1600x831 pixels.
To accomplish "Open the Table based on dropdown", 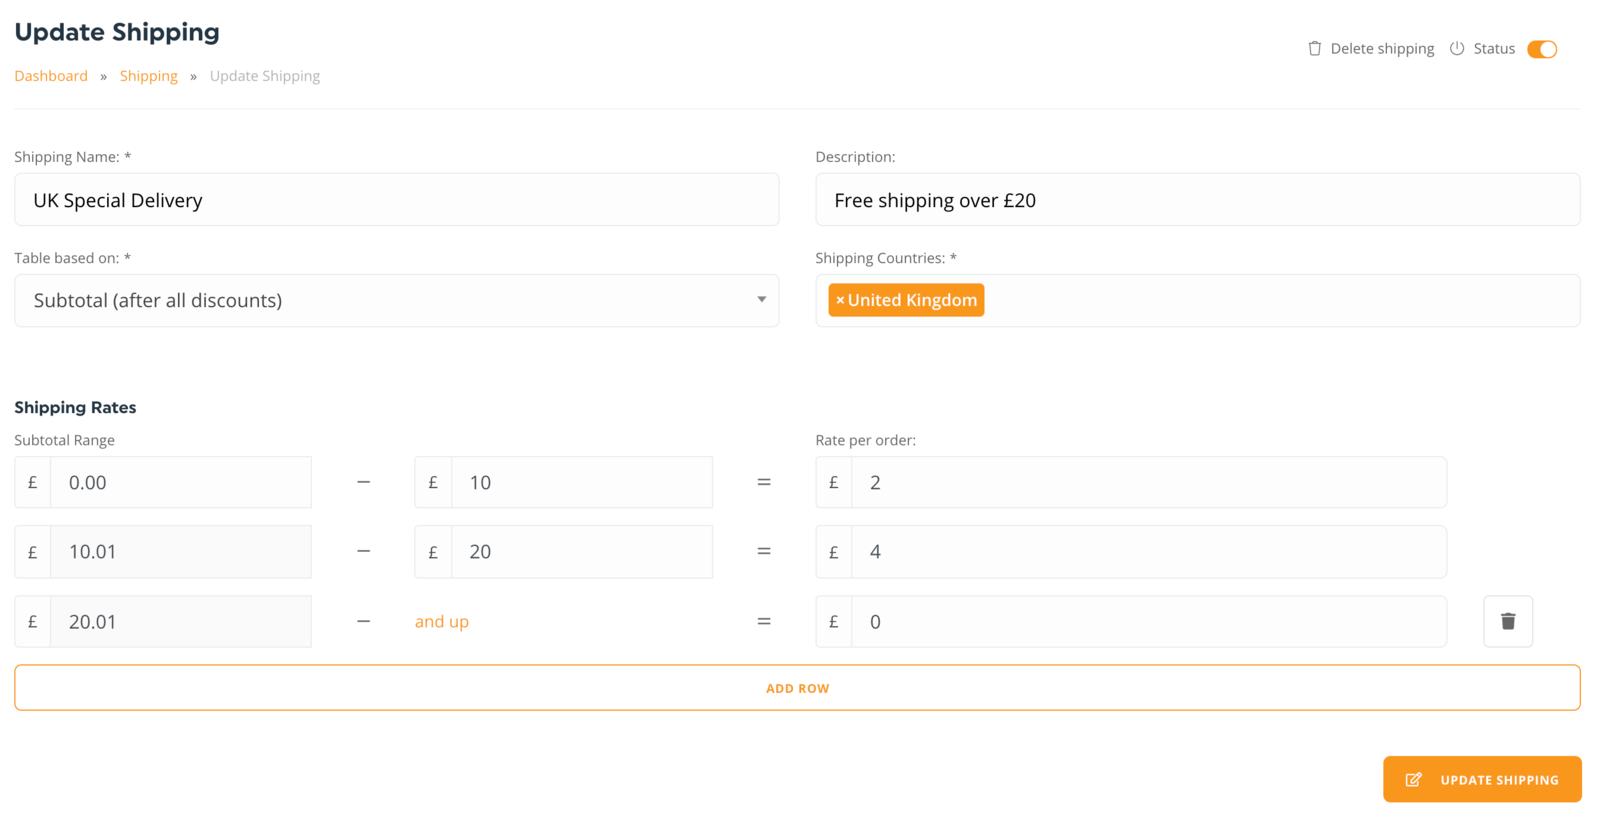I will pos(396,301).
